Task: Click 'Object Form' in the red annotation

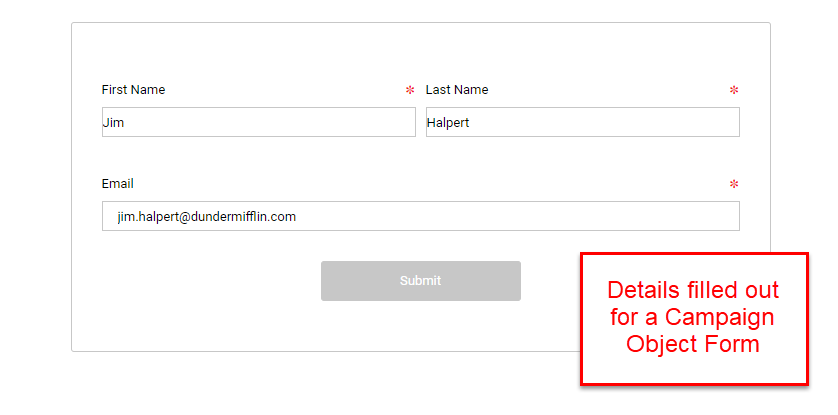Action: (693, 344)
